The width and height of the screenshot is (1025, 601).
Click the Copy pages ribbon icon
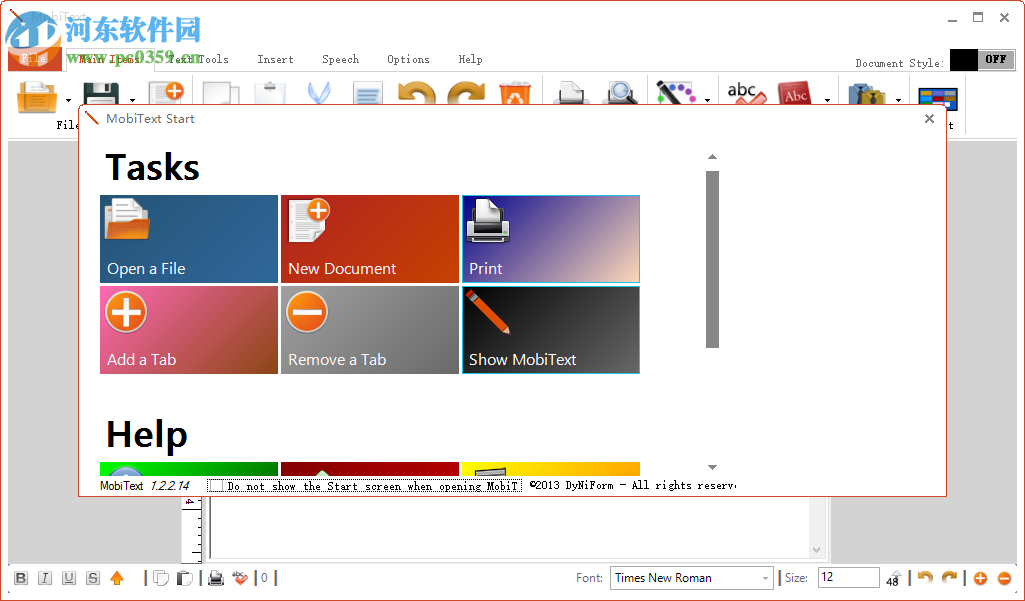click(x=220, y=93)
